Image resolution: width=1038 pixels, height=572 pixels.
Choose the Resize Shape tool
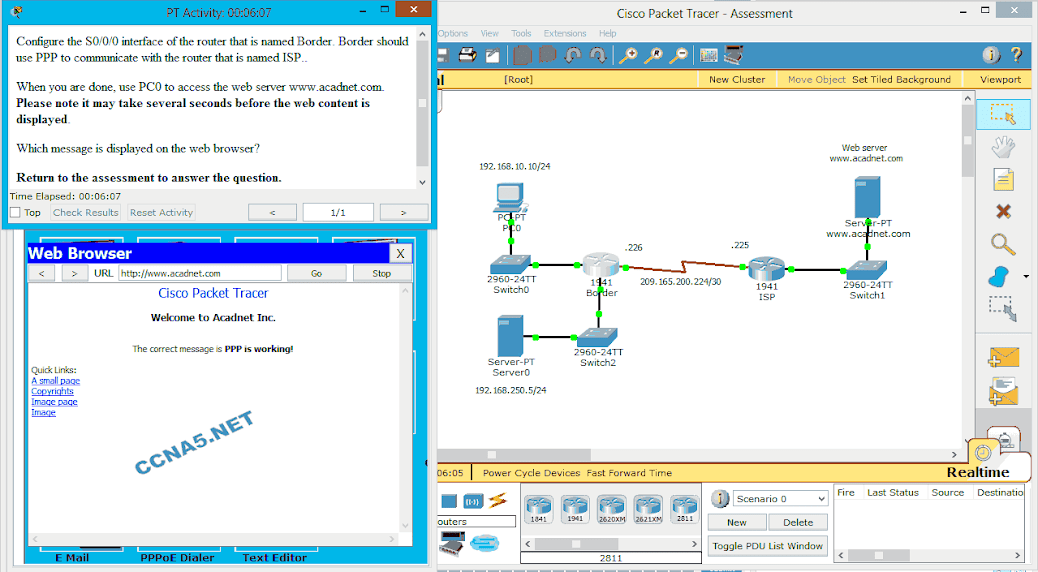click(x=1003, y=309)
